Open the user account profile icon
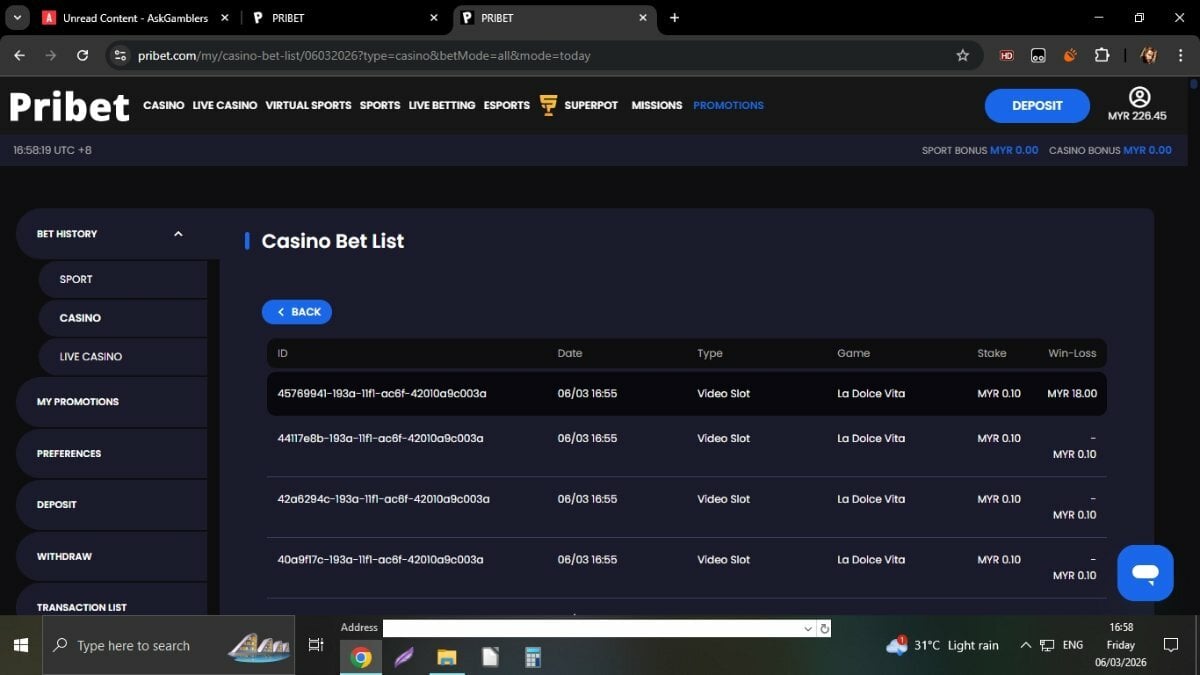 tap(1139, 97)
